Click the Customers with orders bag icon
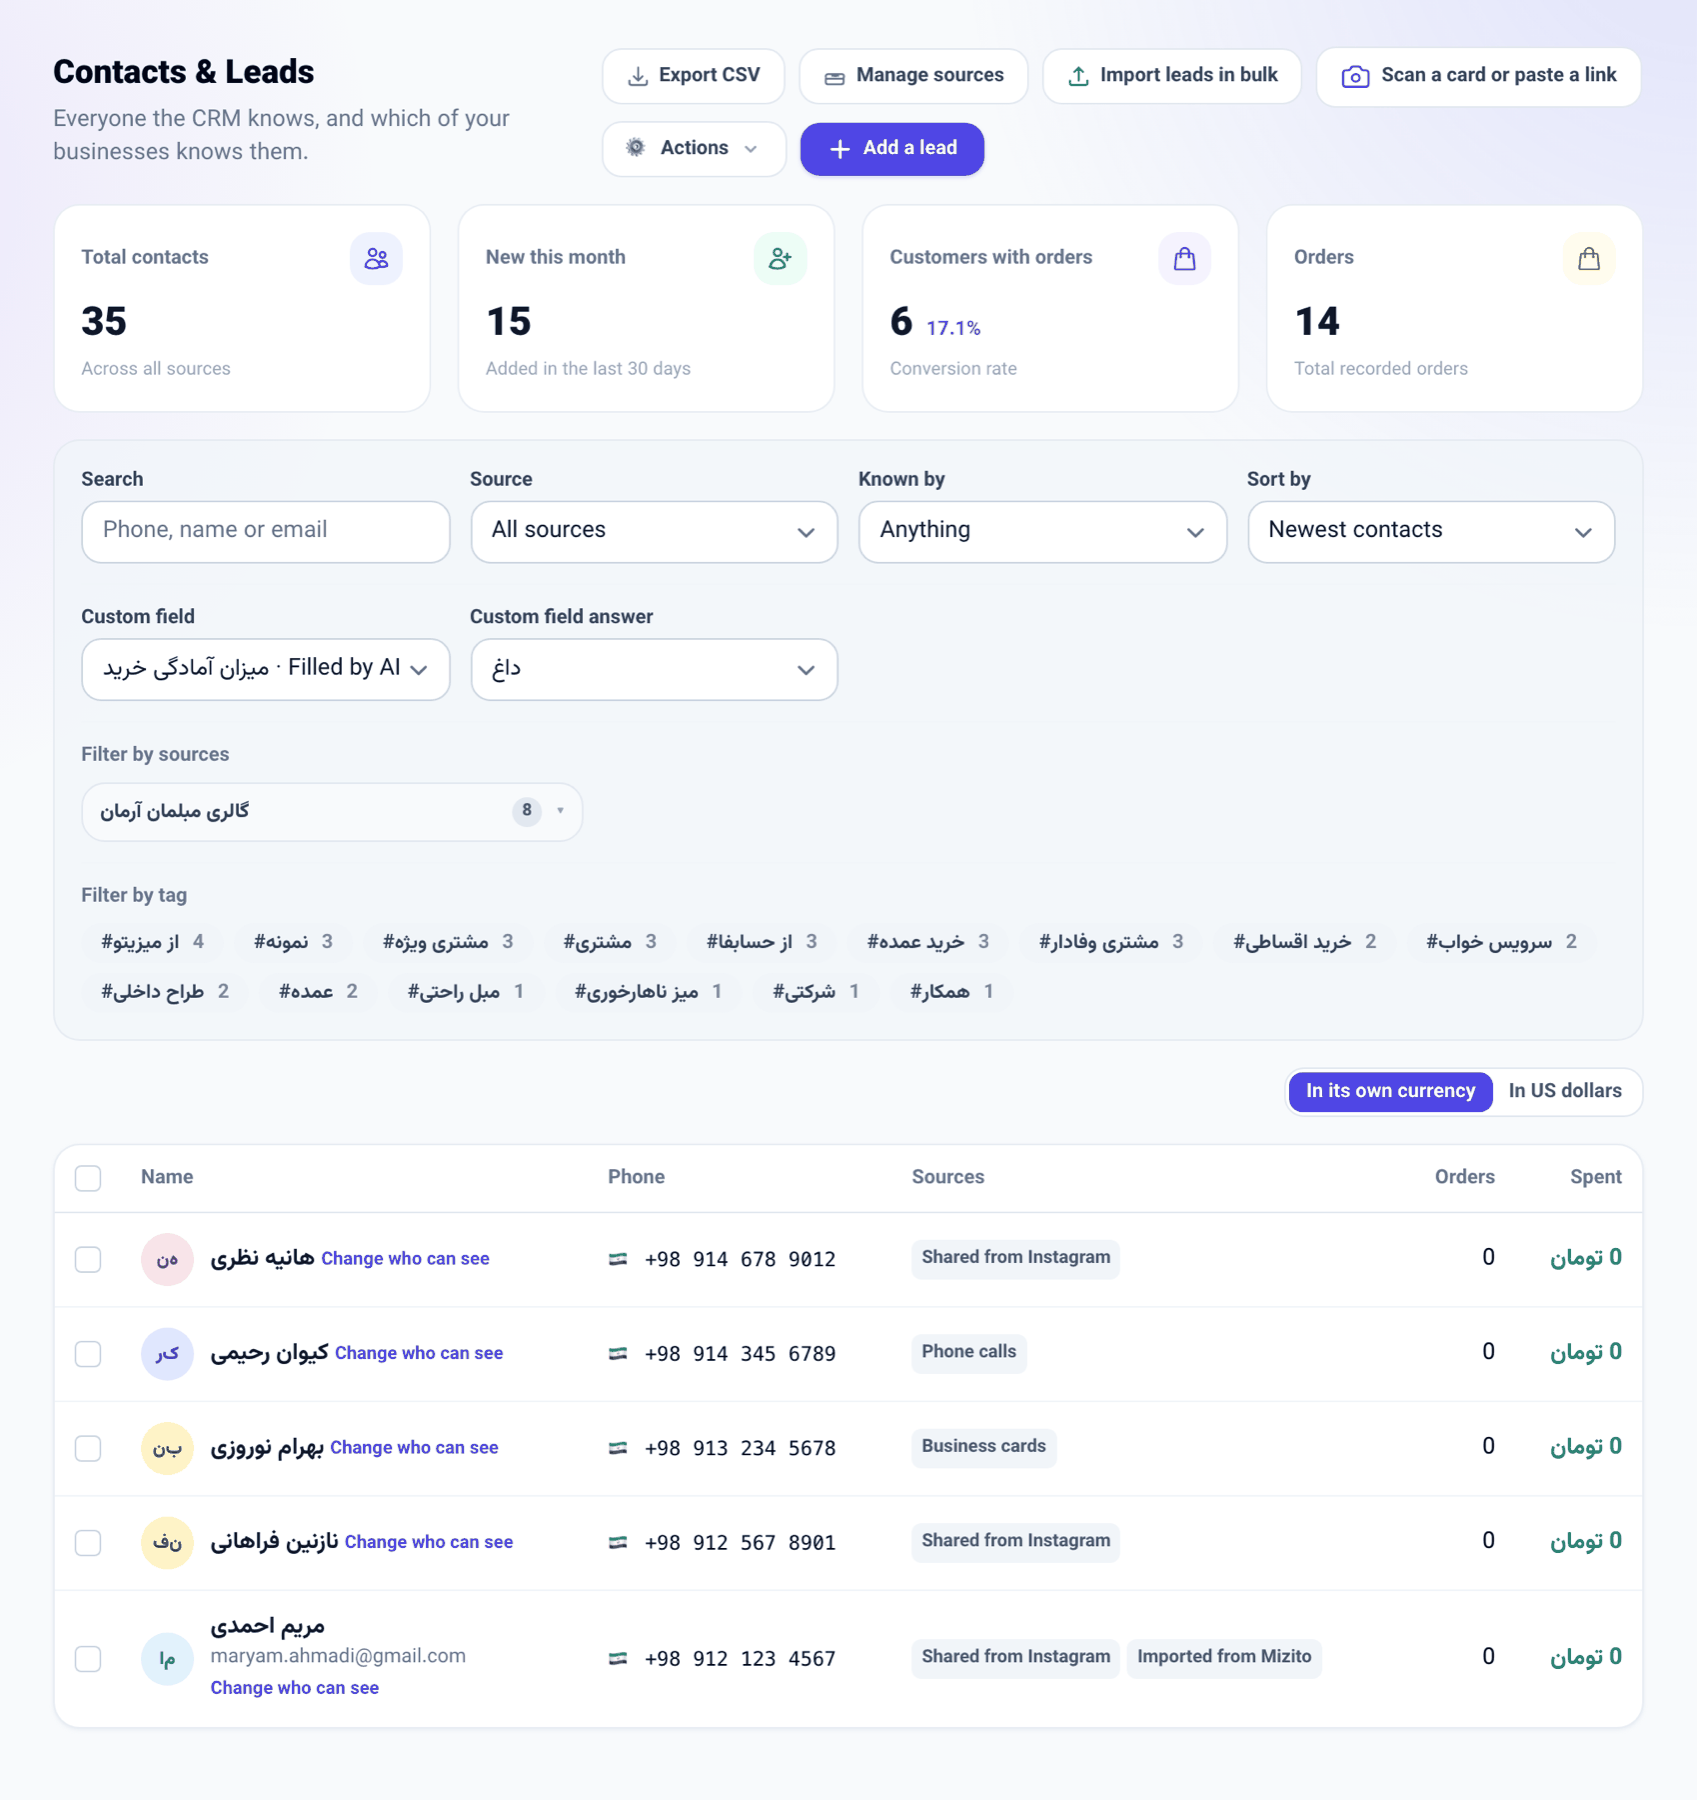This screenshot has height=1800, width=1697. coord(1184,259)
